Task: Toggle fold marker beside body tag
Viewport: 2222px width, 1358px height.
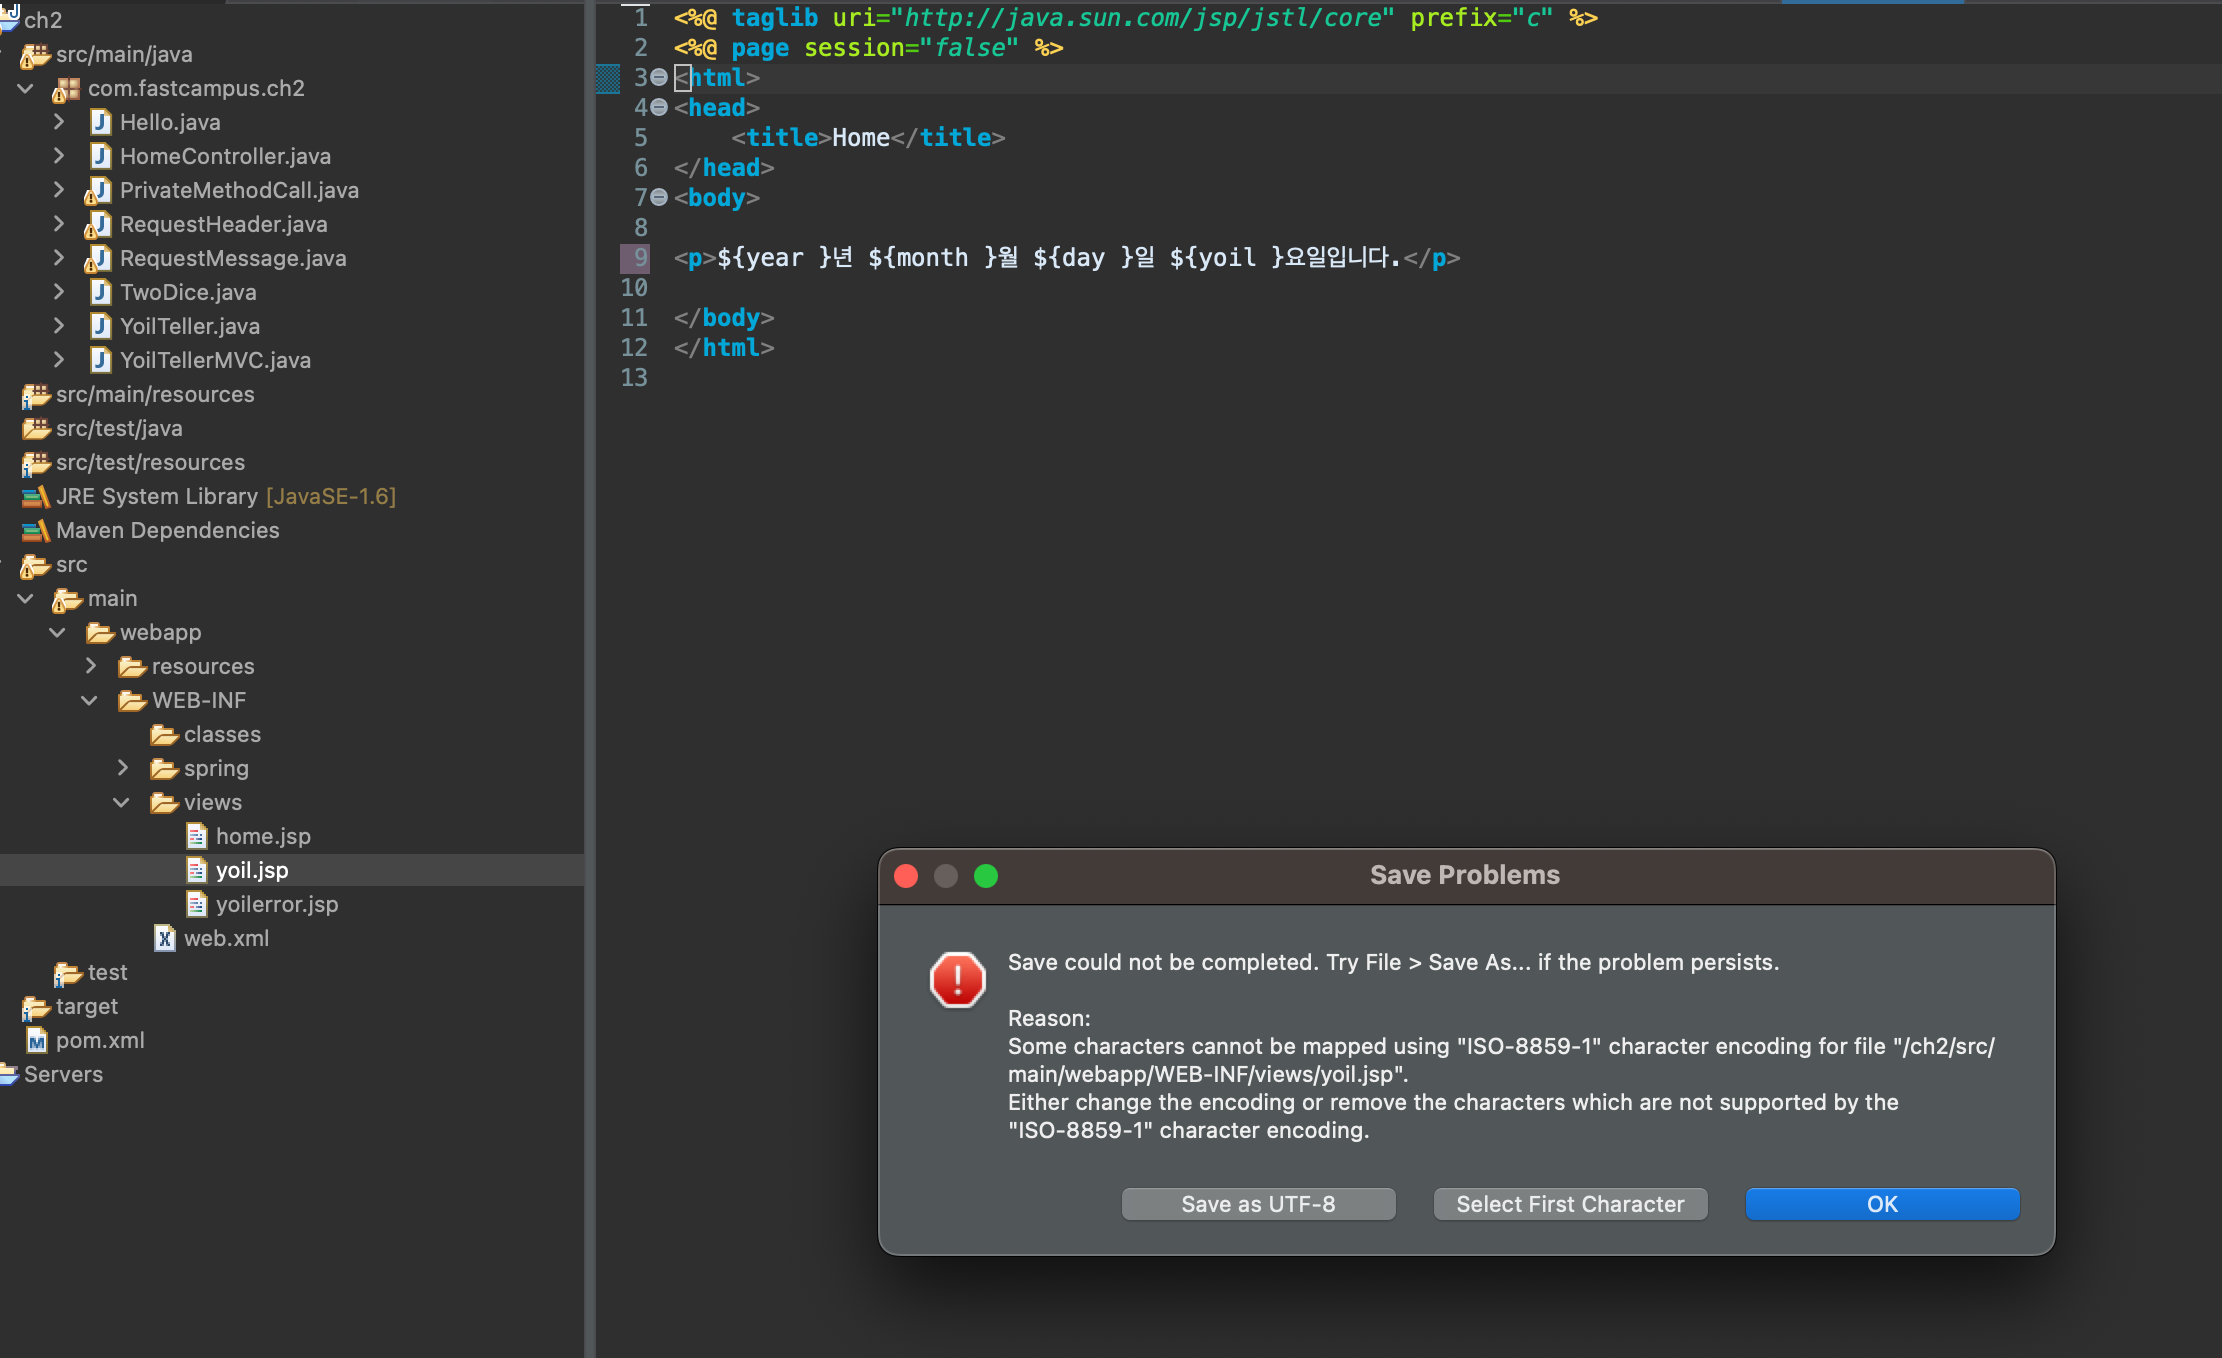Action: click(659, 198)
